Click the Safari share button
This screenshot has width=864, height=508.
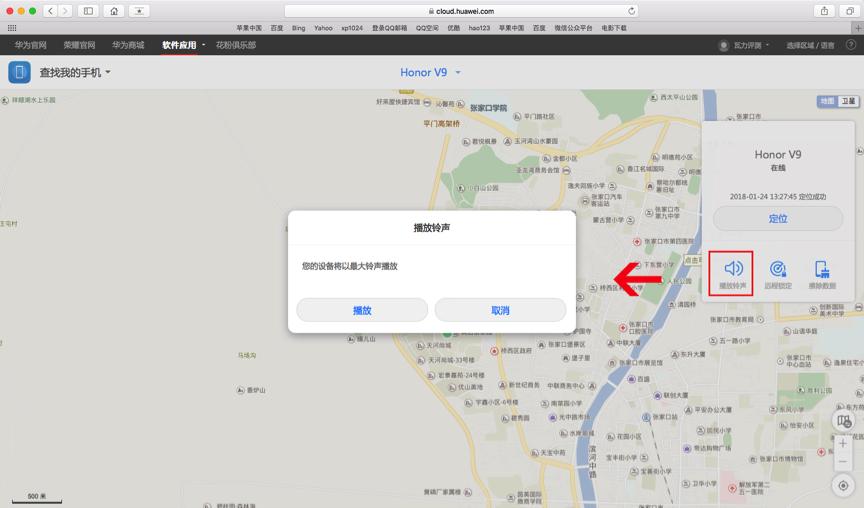point(824,10)
